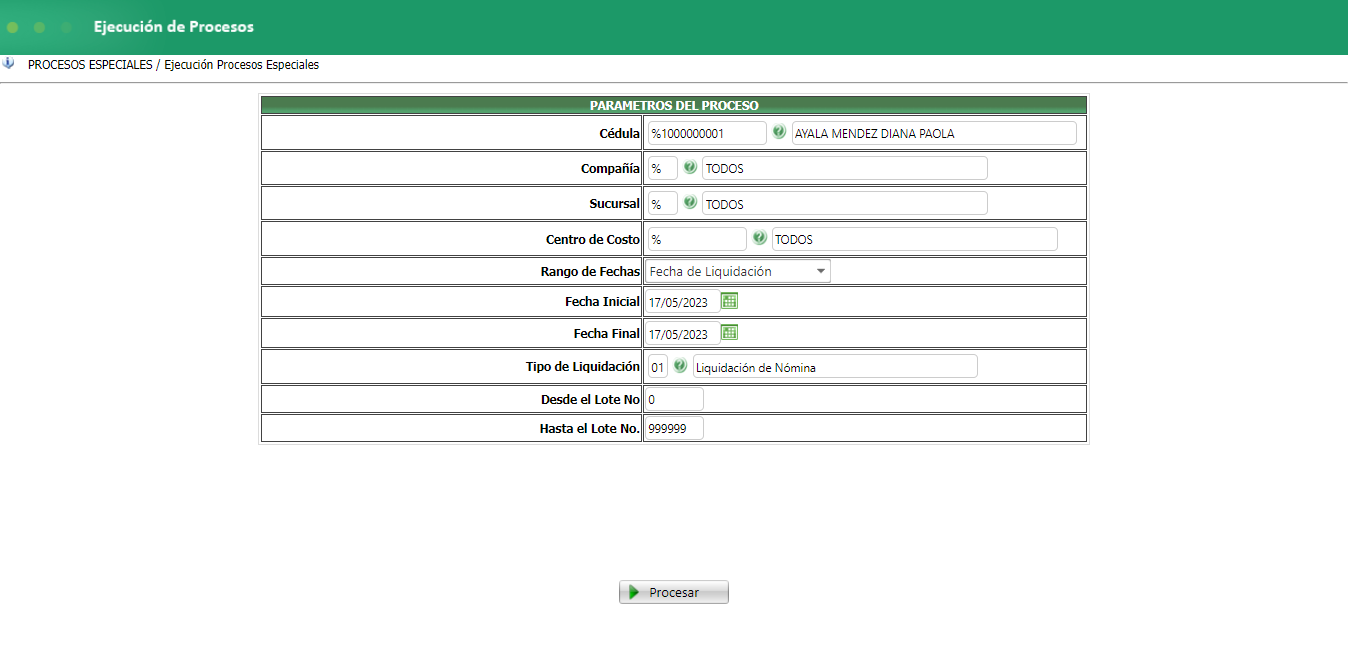Click the Ejecución de Procesos title
The image size is (1348, 647).
[x=174, y=27]
